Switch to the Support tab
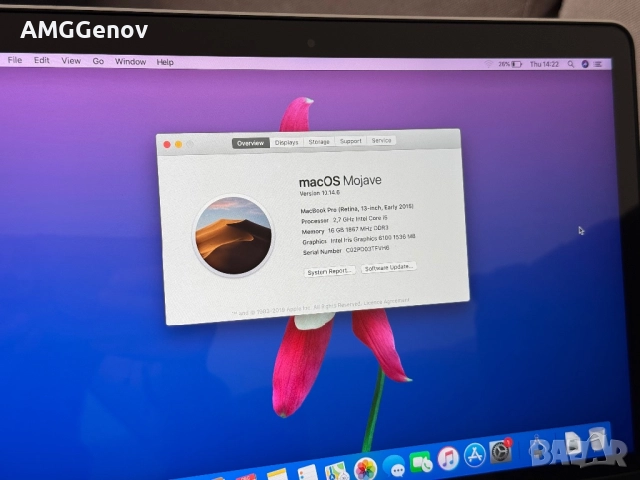 pos(351,141)
